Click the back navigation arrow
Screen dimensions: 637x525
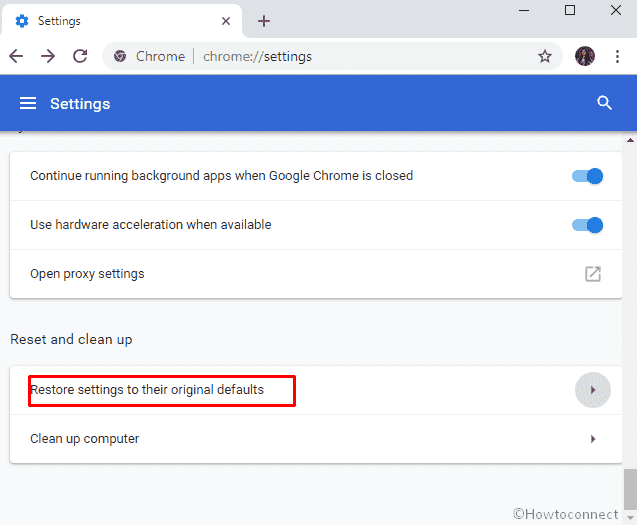point(16,56)
